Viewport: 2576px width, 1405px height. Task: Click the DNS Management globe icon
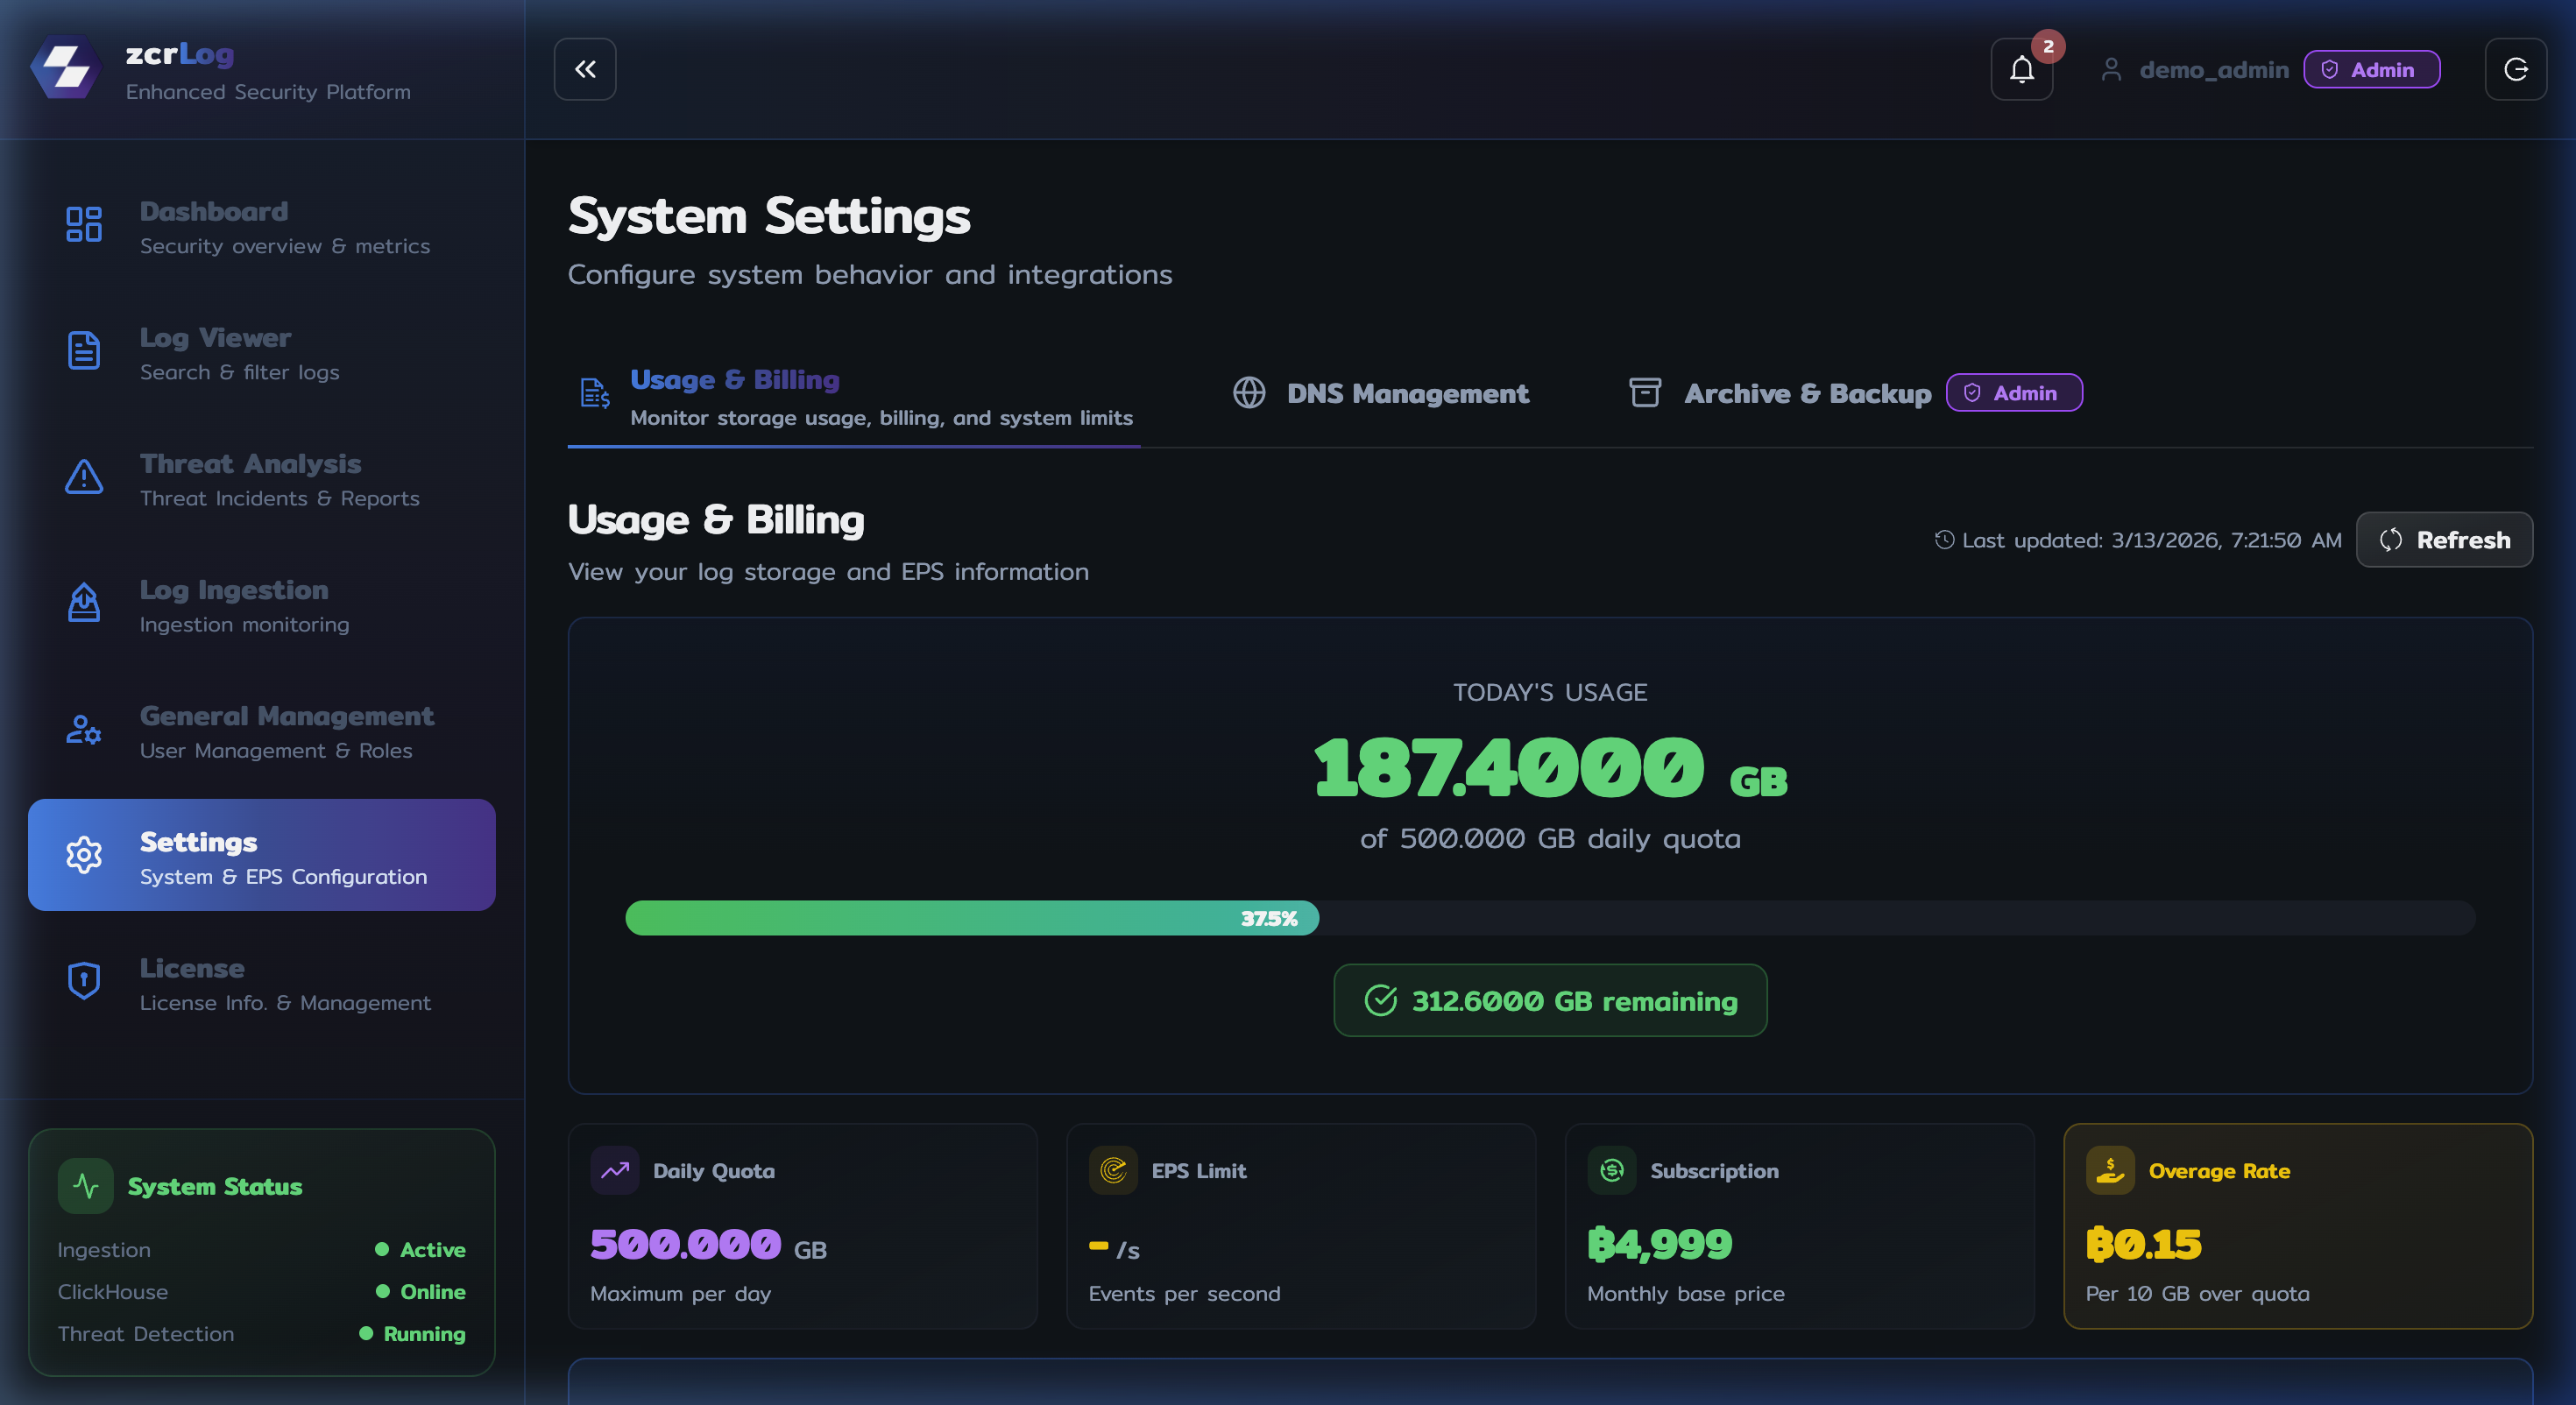pyautogui.click(x=1248, y=393)
